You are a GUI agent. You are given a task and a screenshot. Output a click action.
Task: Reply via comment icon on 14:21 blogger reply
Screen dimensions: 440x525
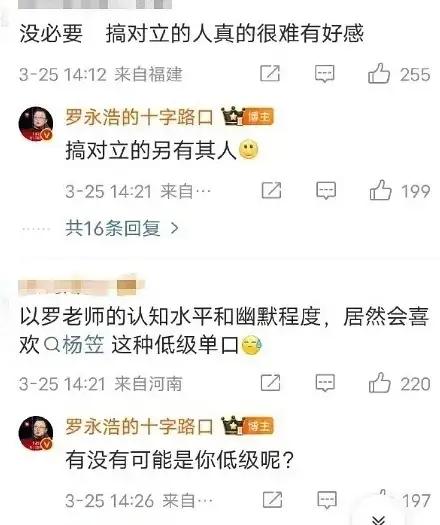tap(326, 191)
